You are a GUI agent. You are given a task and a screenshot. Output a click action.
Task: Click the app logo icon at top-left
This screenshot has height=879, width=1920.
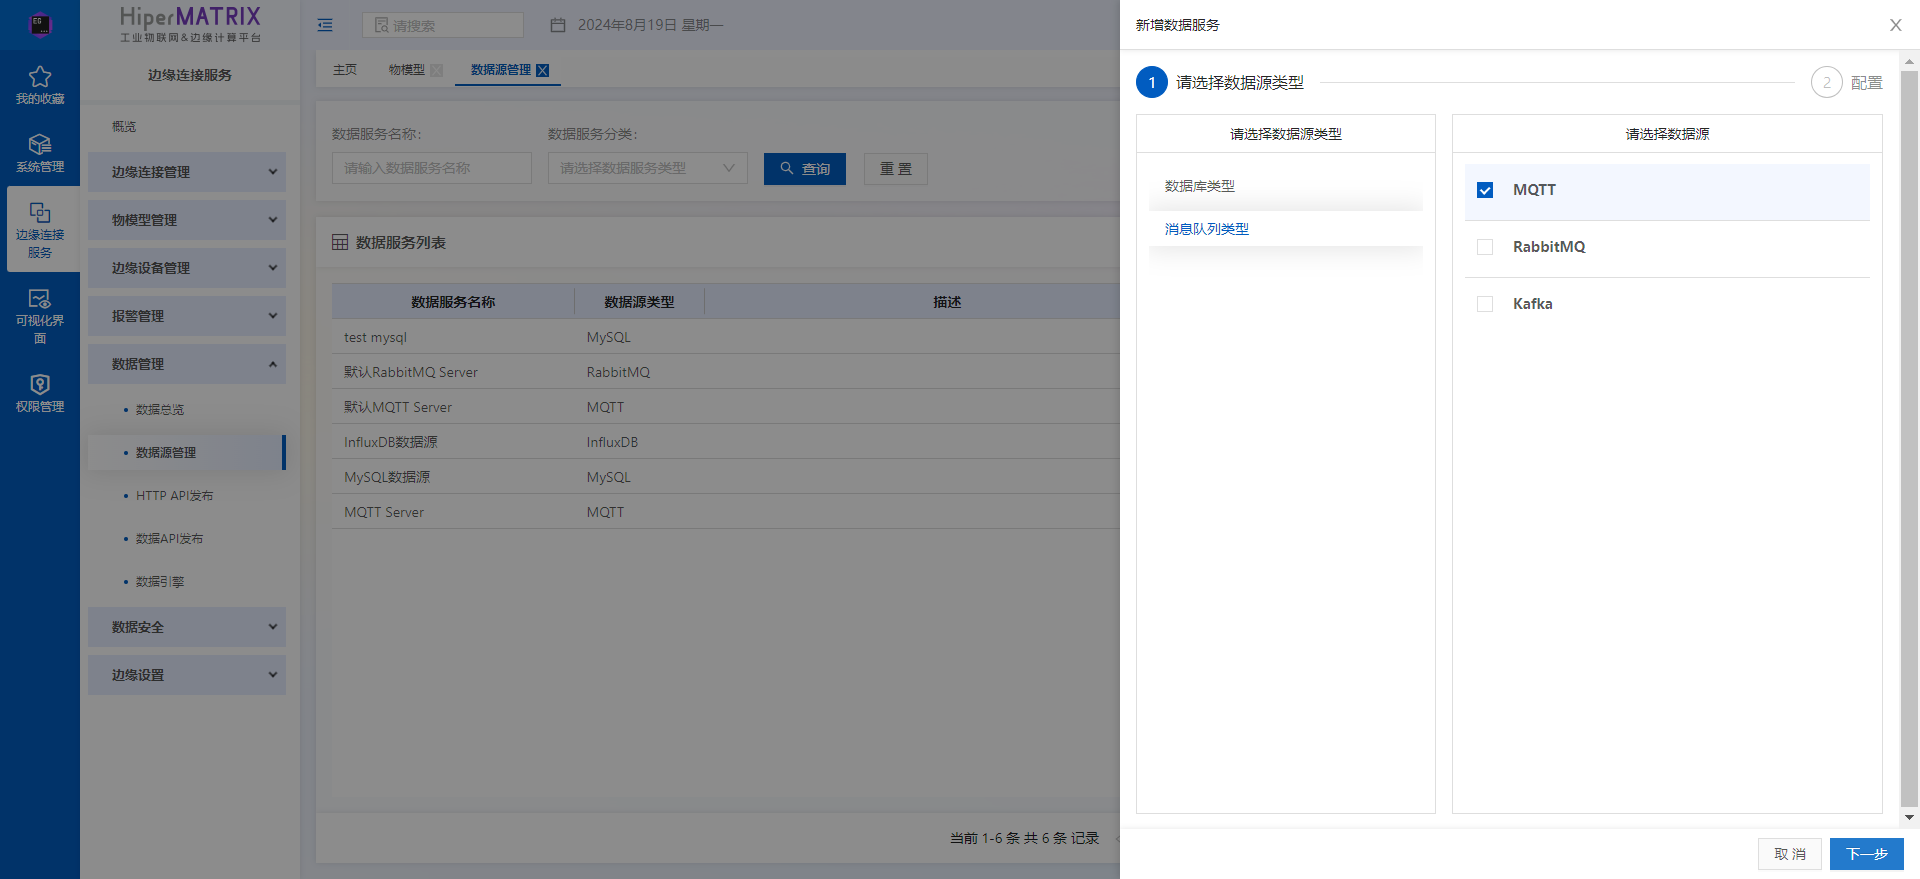pos(40,25)
